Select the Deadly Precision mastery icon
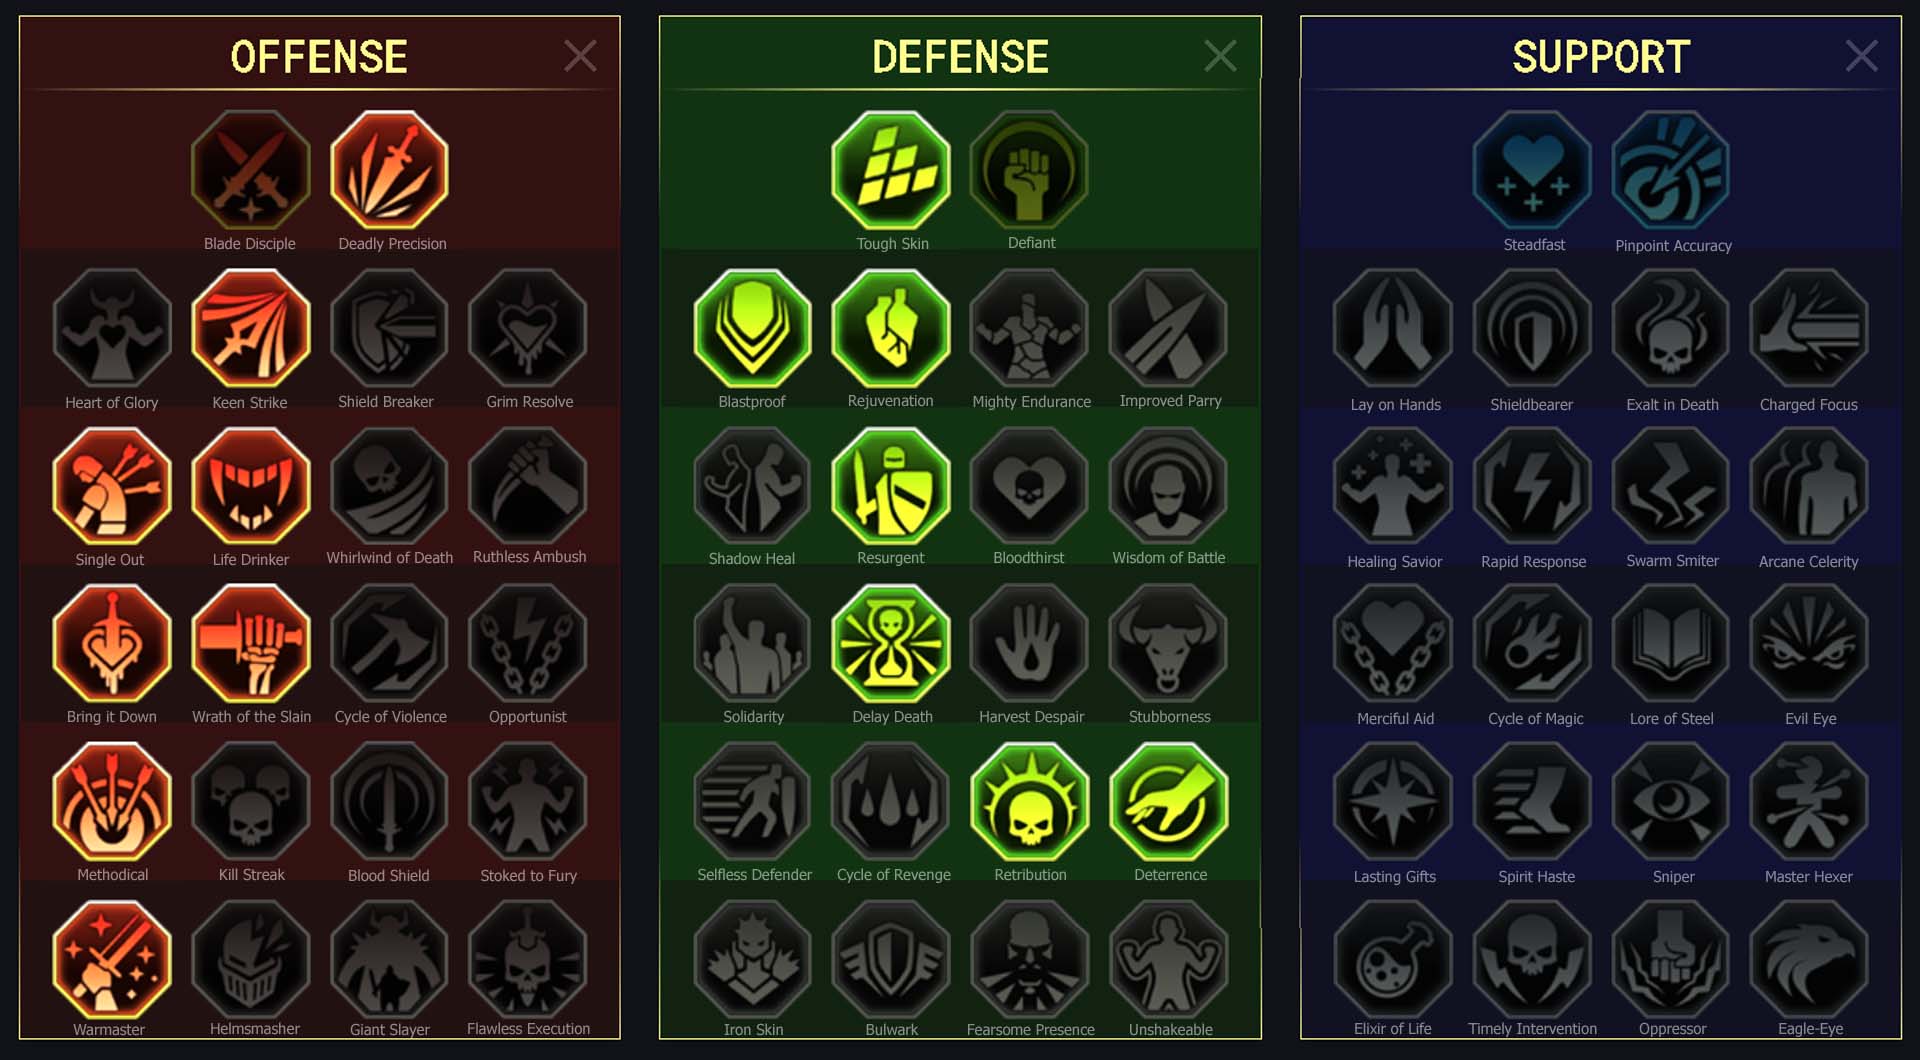This screenshot has width=1920, height=1060. (389, 170)
